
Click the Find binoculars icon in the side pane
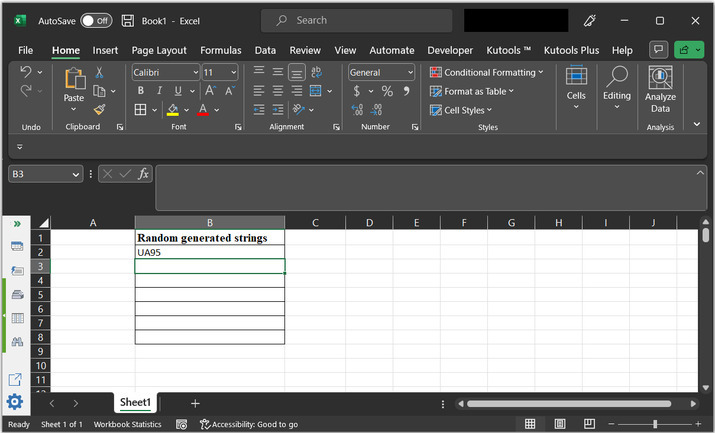click(16, 342)
